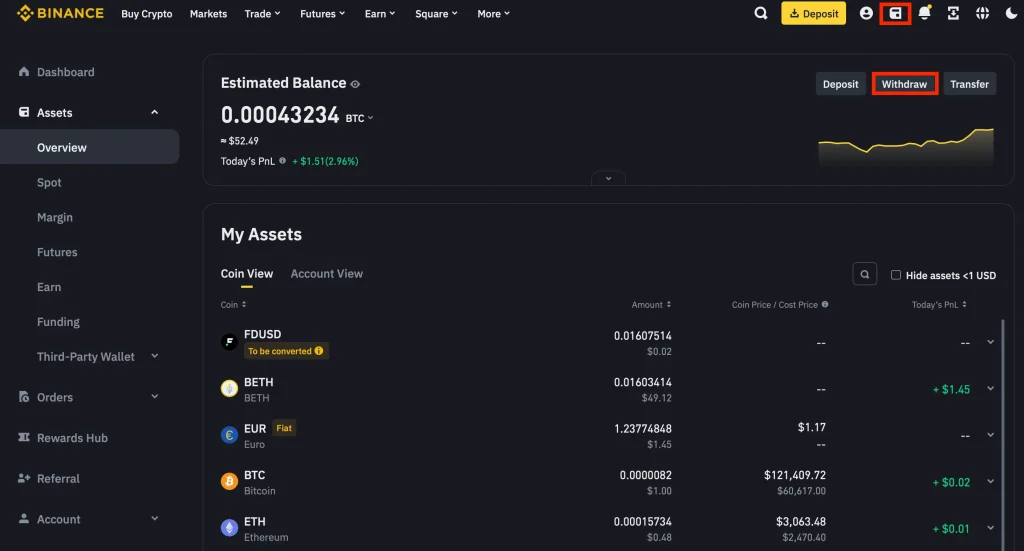This screenshot has width=1024, height=551.
Task: Click the BTC coin icon
Action: (x=229, y=482)
